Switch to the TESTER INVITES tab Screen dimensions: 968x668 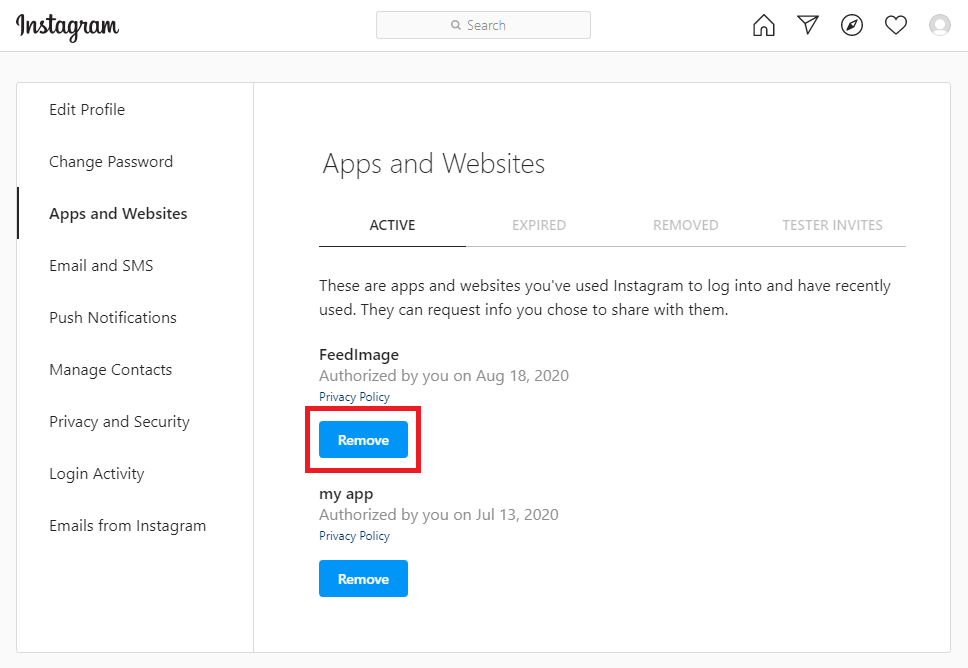pos(832,225)
